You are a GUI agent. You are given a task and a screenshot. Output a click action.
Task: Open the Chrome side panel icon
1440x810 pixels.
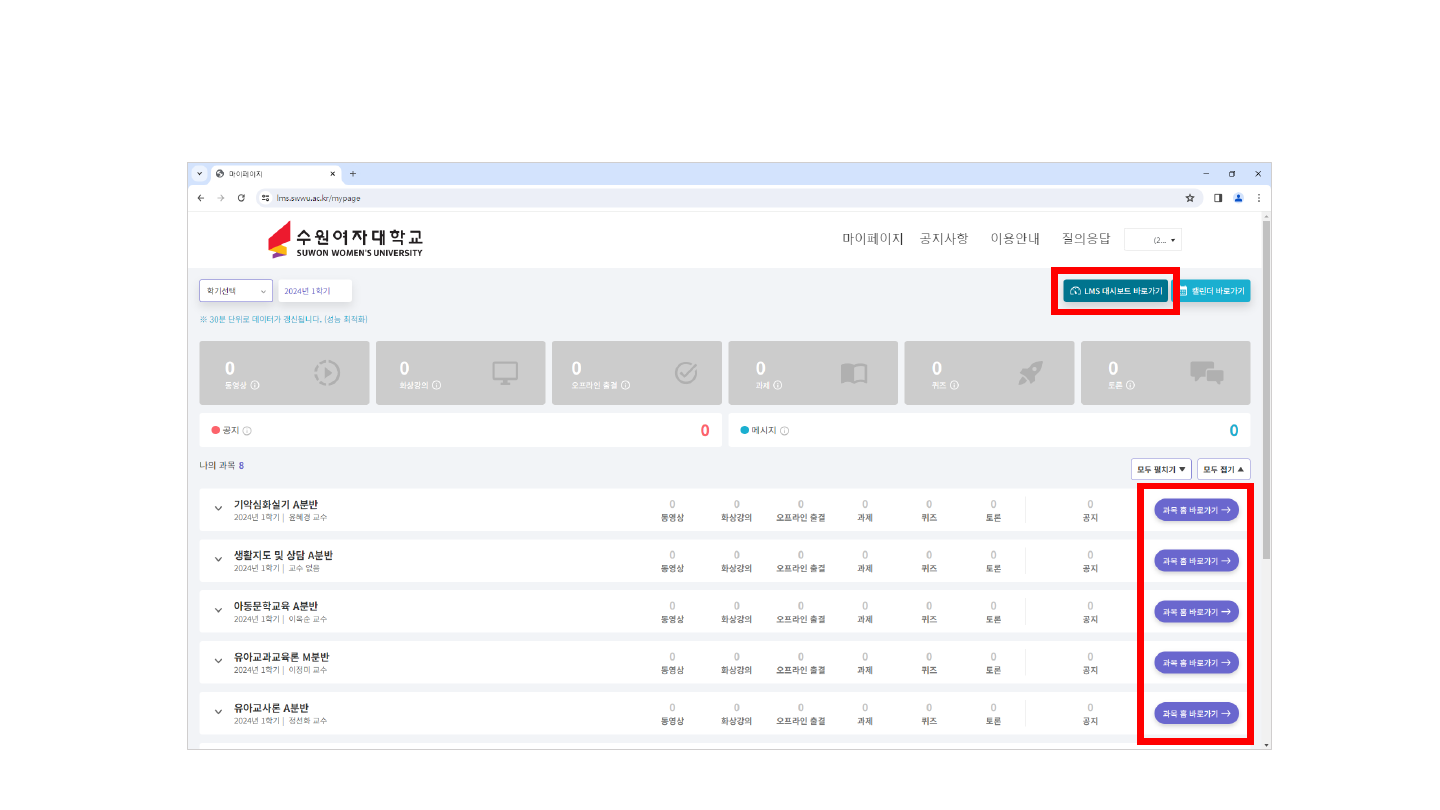tap(1218, 198)
